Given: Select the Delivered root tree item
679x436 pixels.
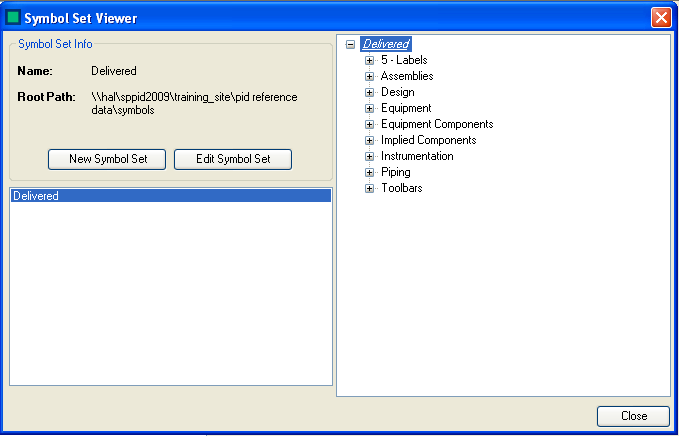Looking at the screenshot, I should coord(386,44).
